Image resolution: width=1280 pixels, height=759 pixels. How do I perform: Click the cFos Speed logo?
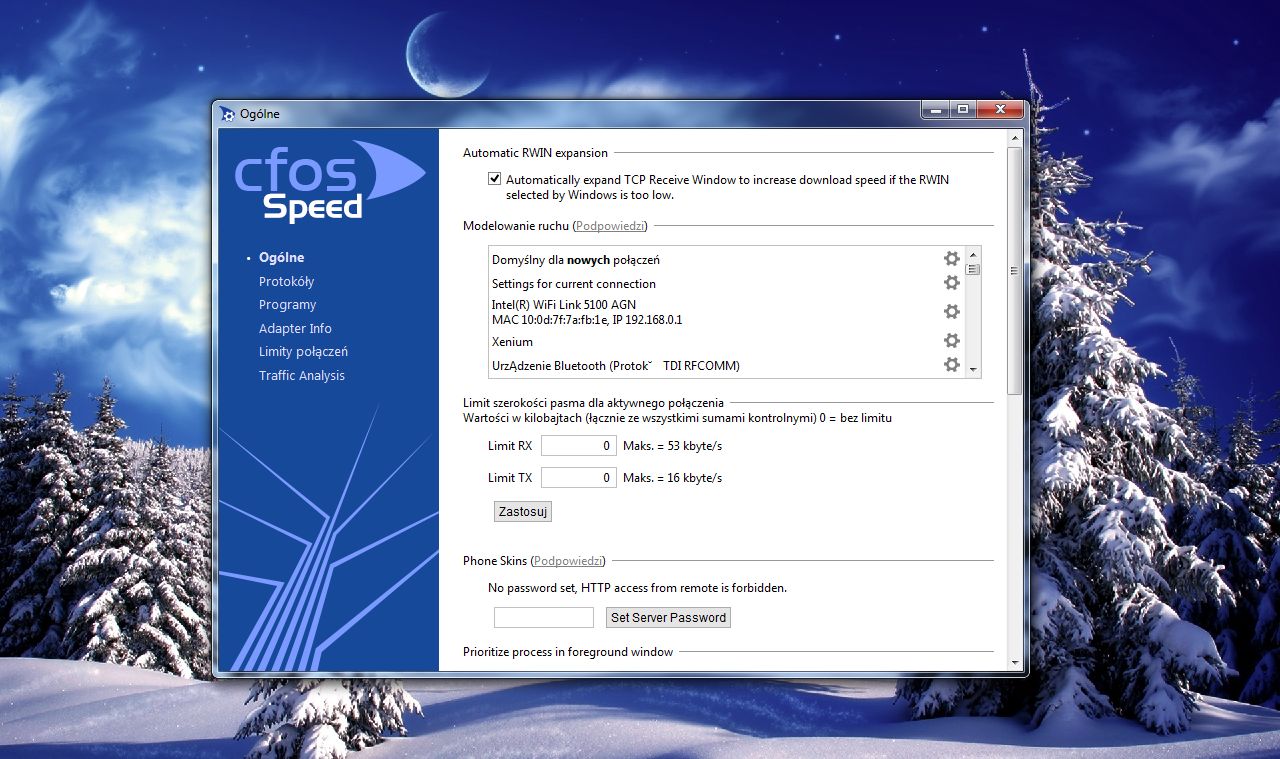click(x=329, y=181)
